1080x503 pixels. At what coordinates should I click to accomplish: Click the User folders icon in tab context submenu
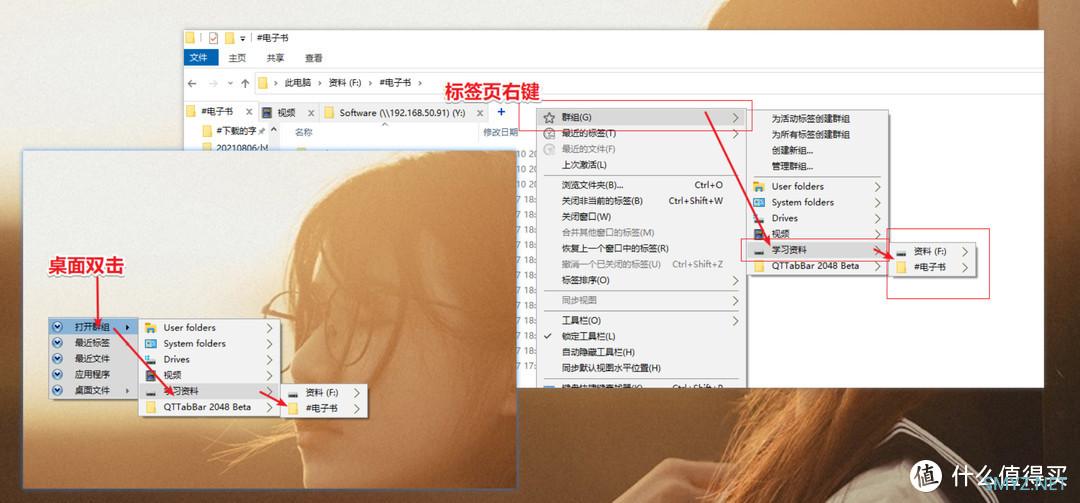pos(759,187)
